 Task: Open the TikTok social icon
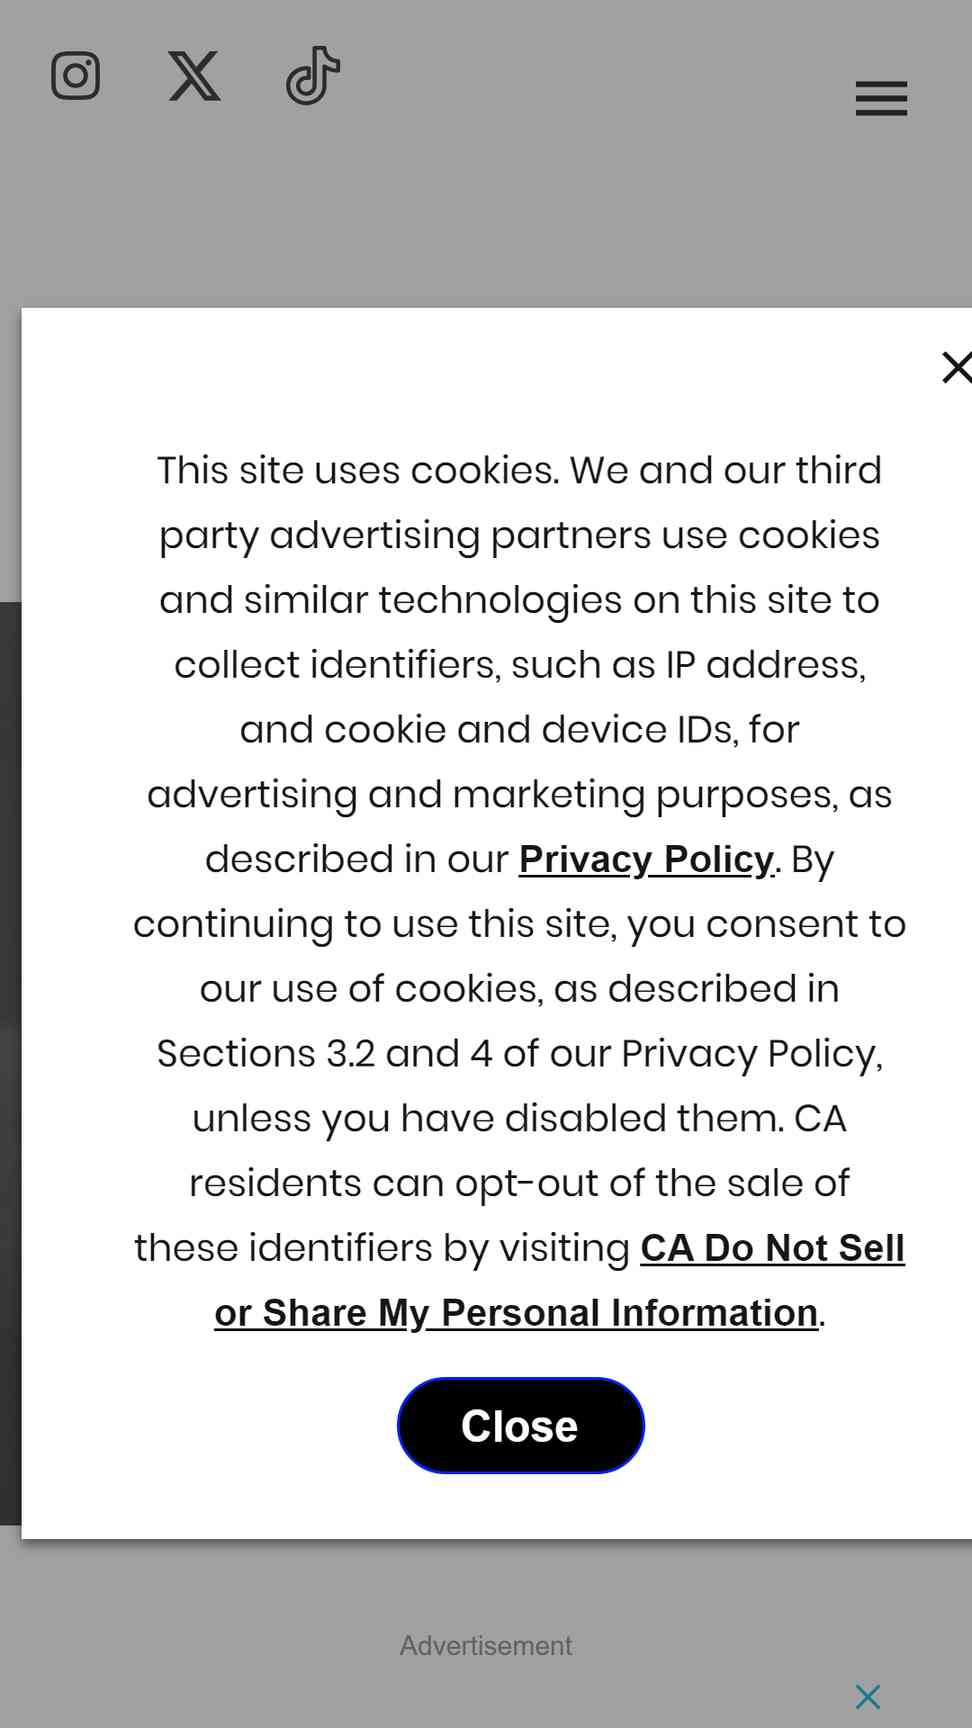click(312, 75)
